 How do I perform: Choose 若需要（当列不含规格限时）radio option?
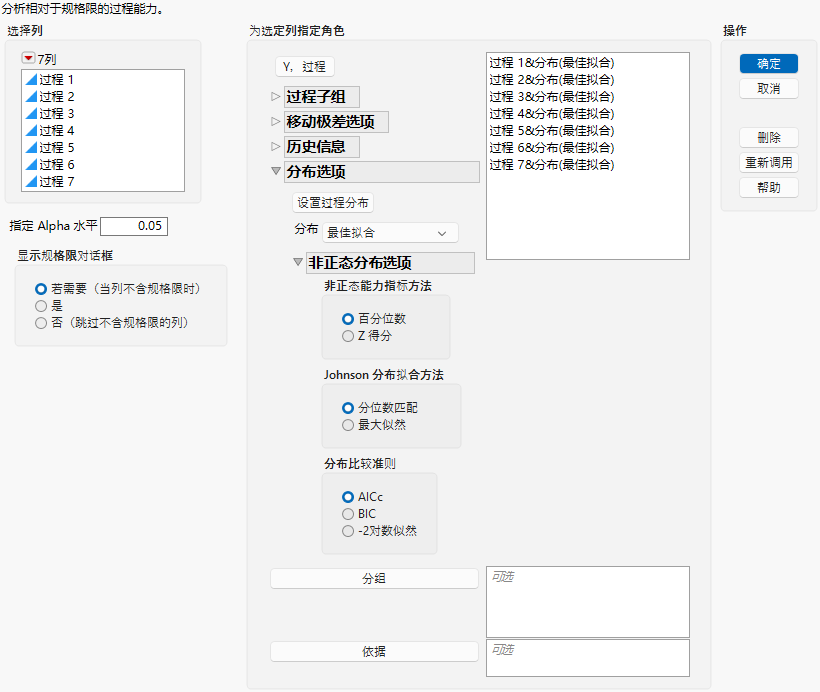pyautogui.click(x=41, y=289)
